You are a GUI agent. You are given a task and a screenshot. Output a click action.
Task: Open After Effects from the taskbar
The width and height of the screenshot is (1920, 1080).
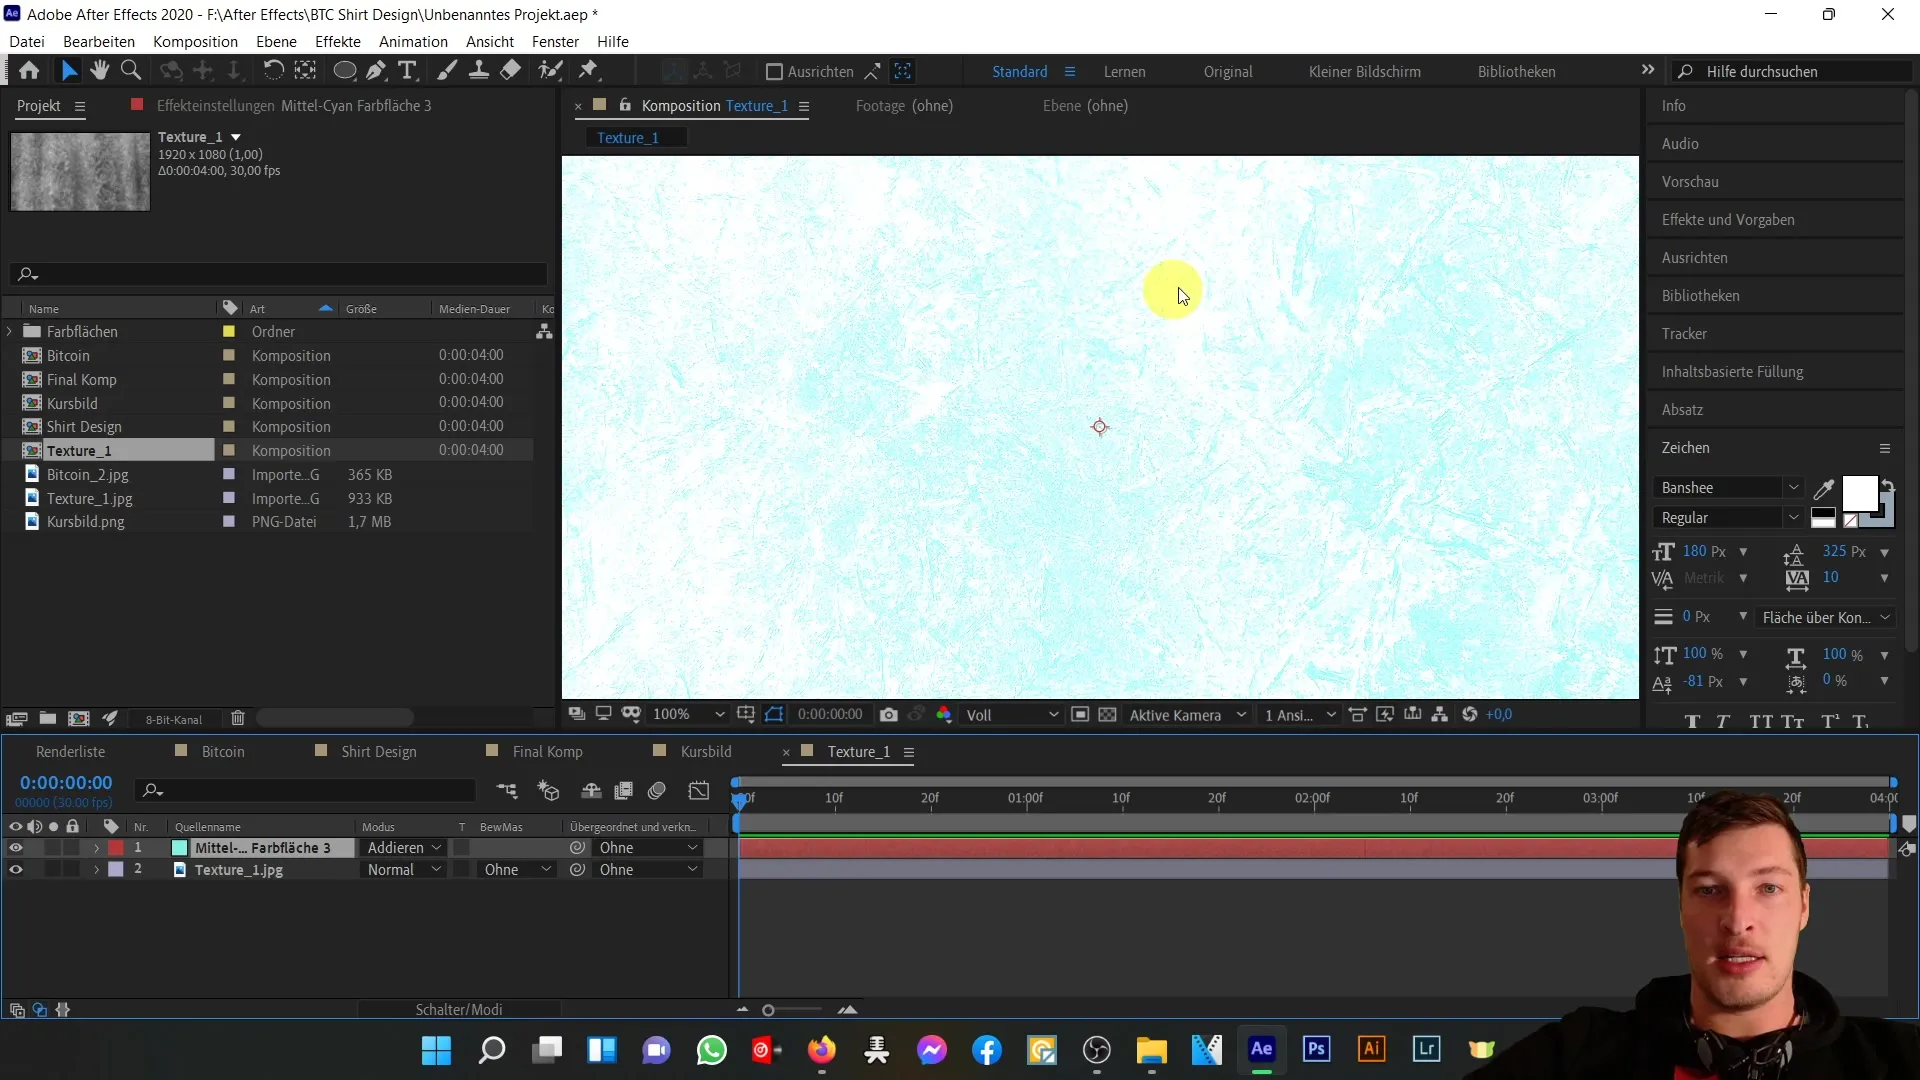1262,1049
